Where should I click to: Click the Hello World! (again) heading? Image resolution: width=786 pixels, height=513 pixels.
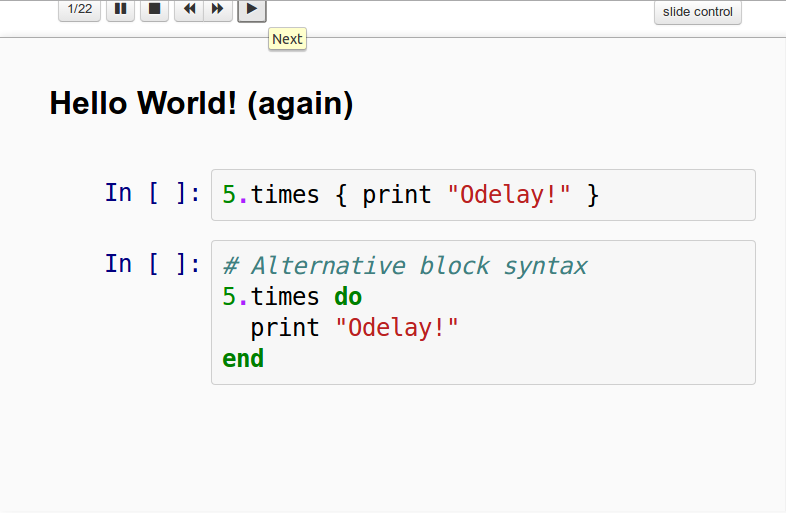[x=201, y=103]
